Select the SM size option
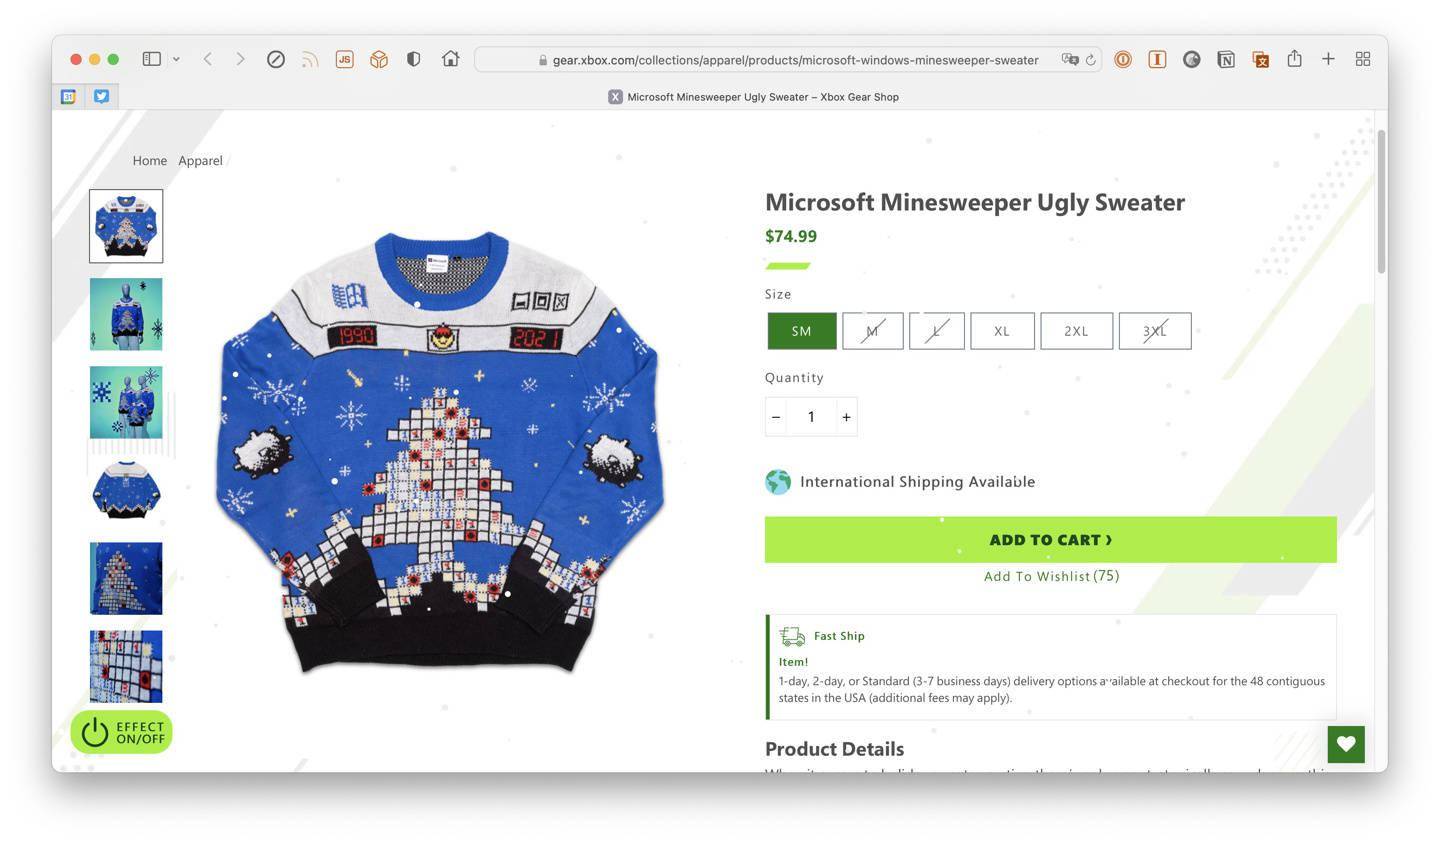This screenshot has height=841, width=1440. pyautogui.click(x=801, y=331)
